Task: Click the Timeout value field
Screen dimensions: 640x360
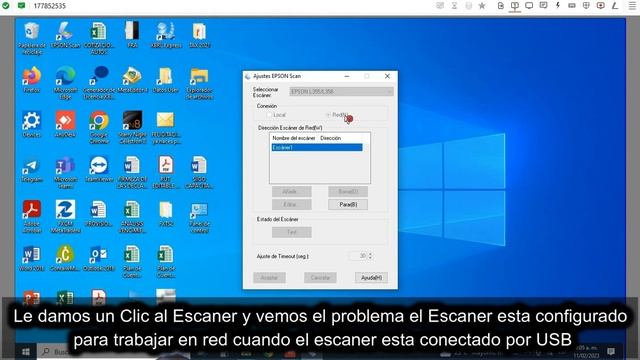Action: coord(358,256)
